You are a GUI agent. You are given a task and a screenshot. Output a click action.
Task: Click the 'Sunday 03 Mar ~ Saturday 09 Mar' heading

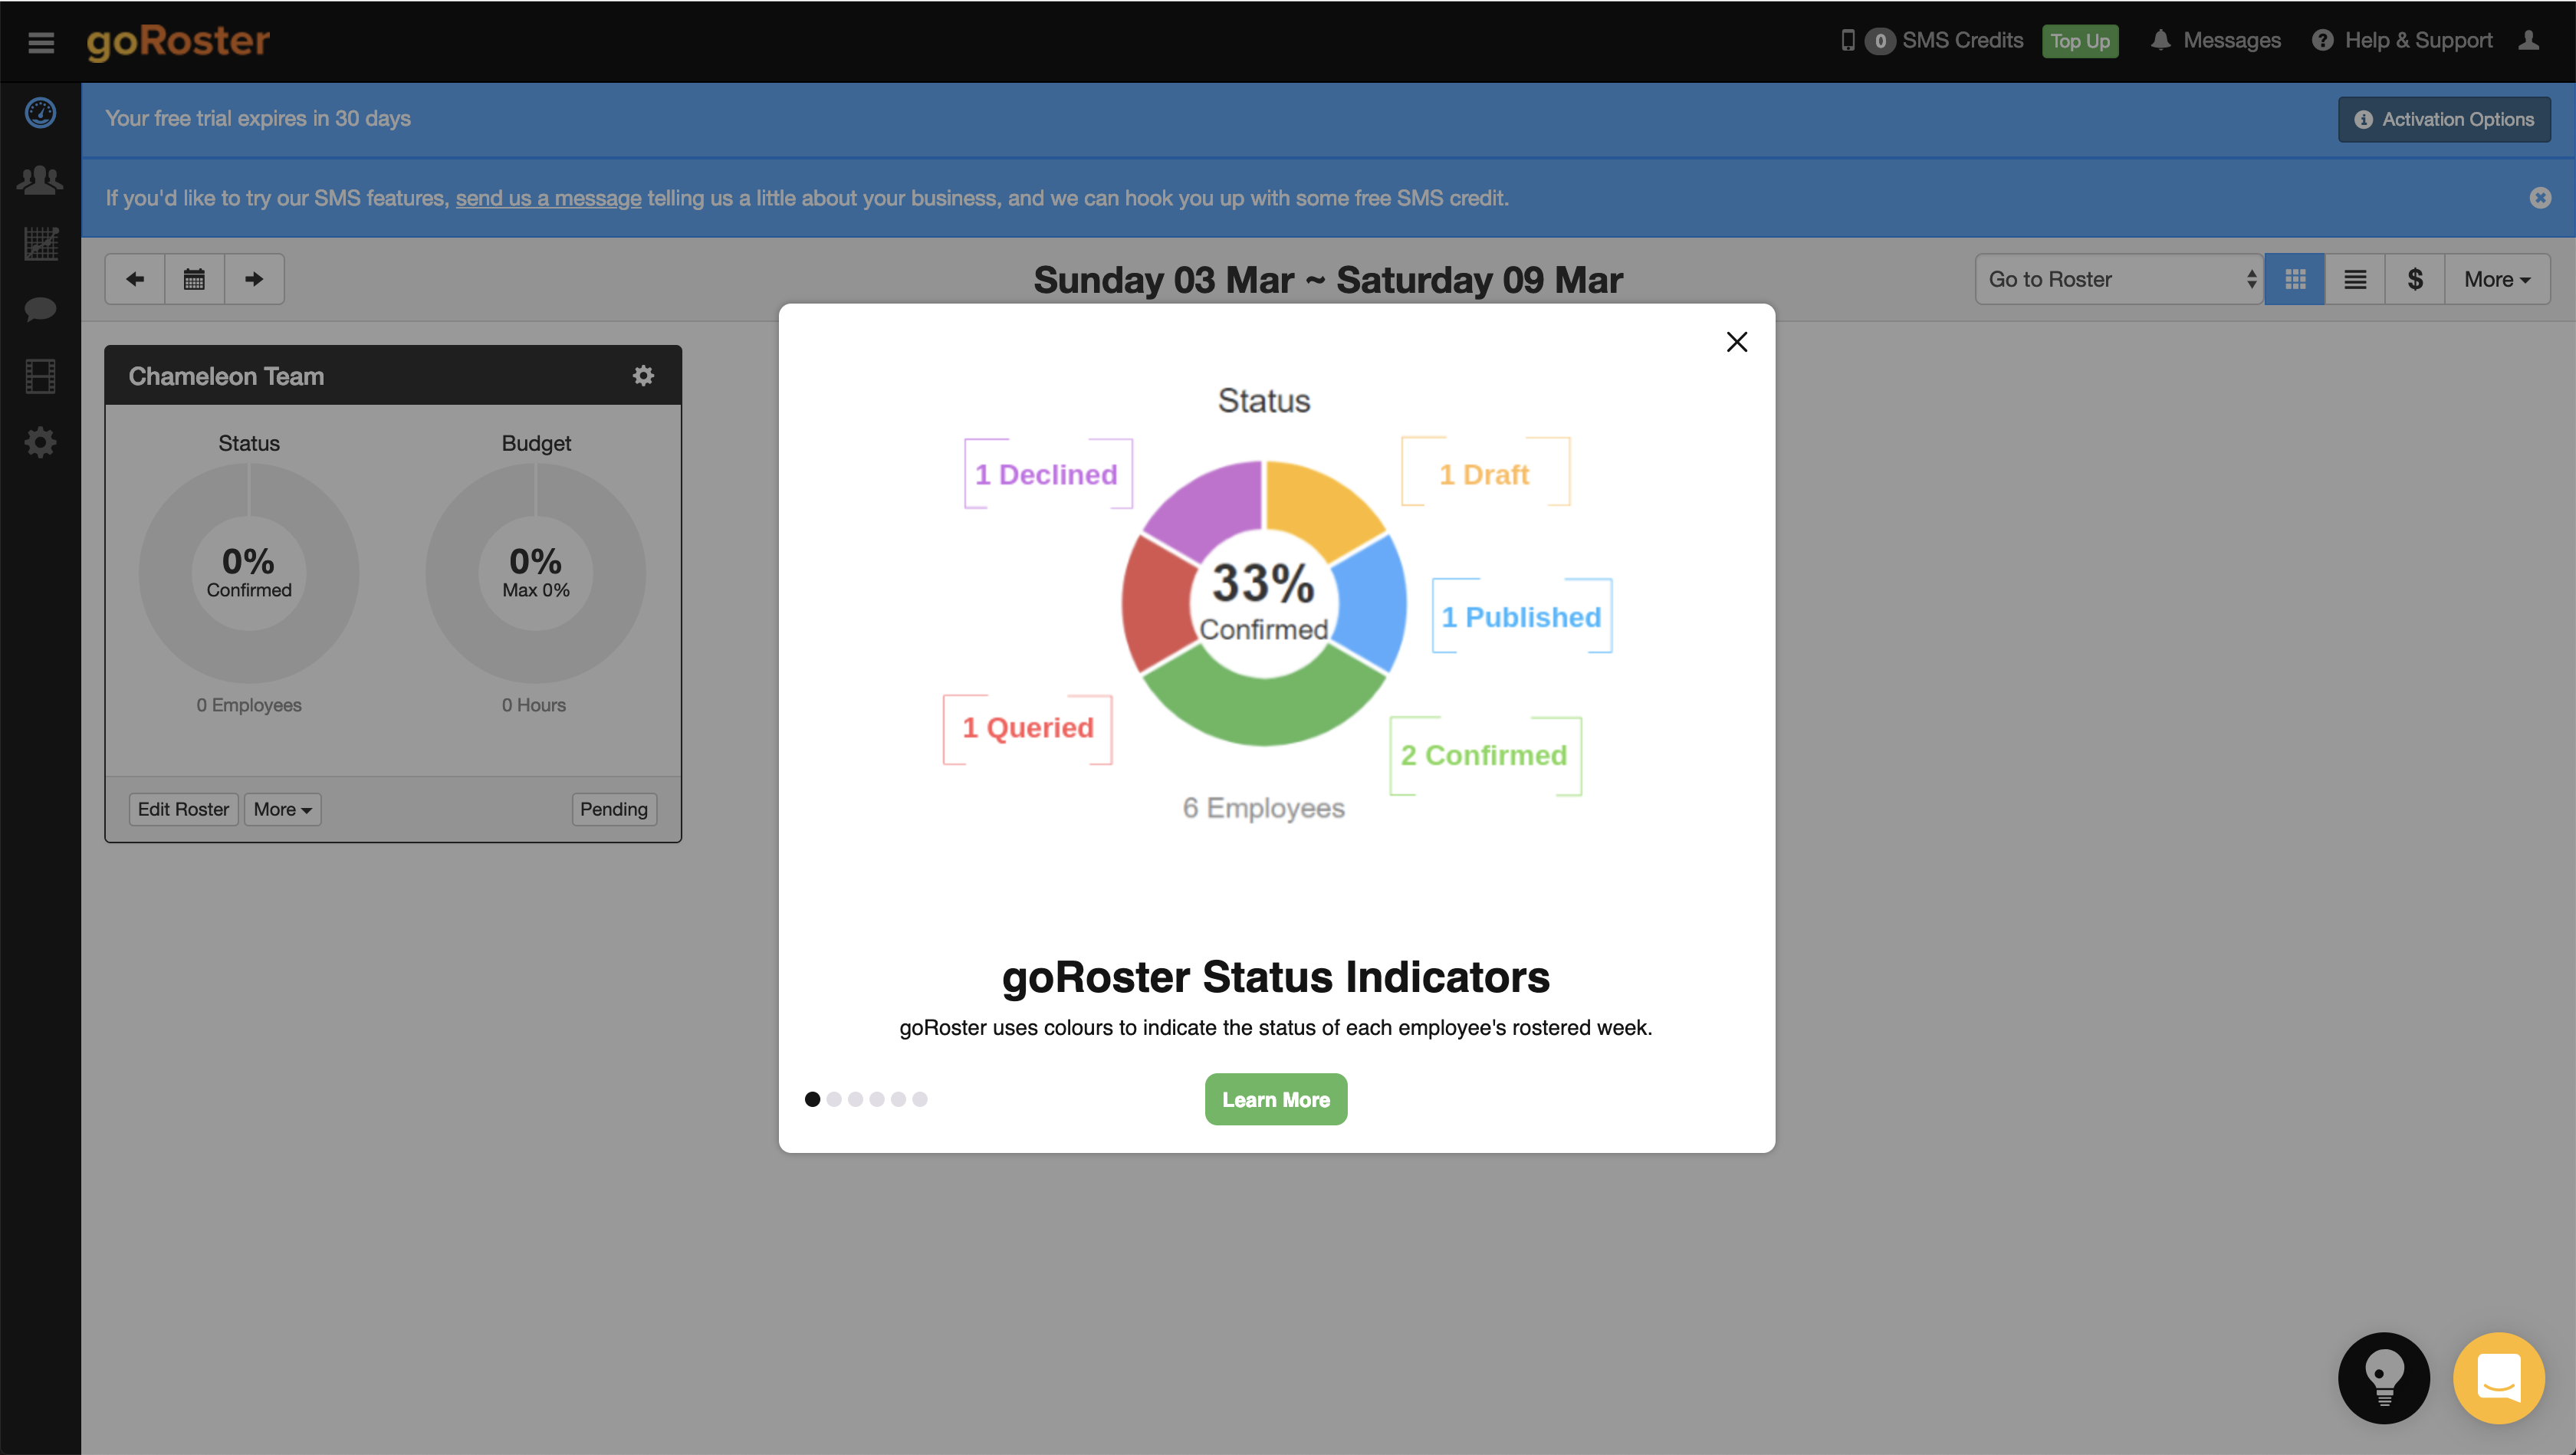click(x=1328, y=280)
